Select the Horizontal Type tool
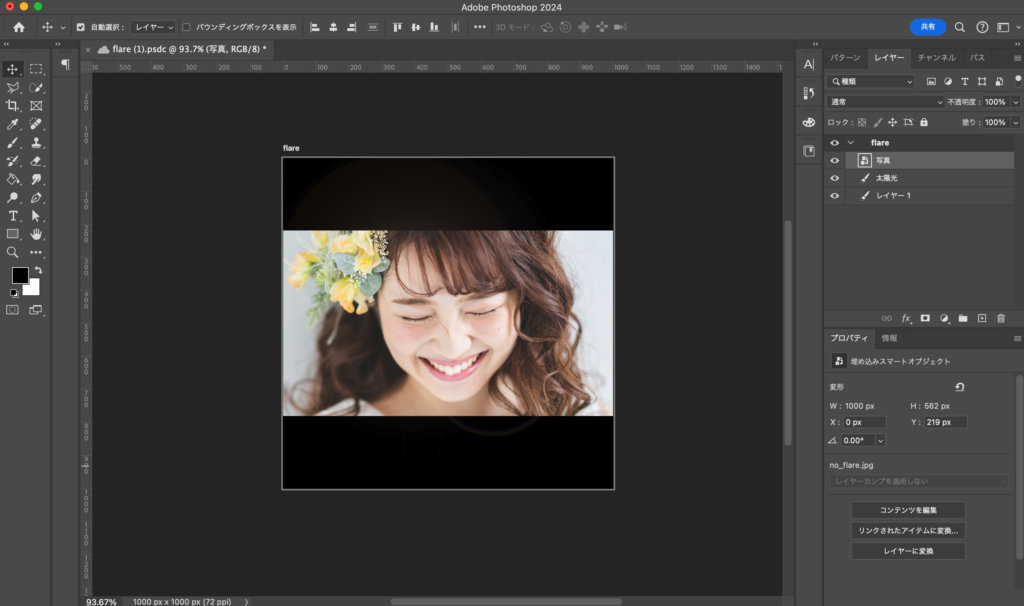 click(13, 216)
